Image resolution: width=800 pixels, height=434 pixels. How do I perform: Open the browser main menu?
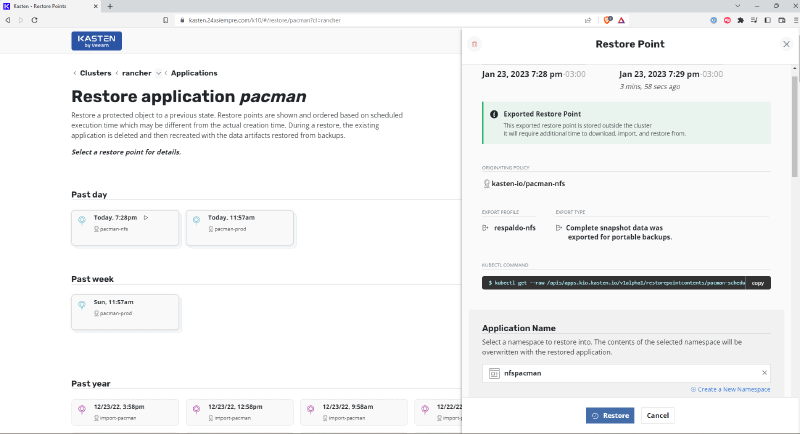click(795, 20)
